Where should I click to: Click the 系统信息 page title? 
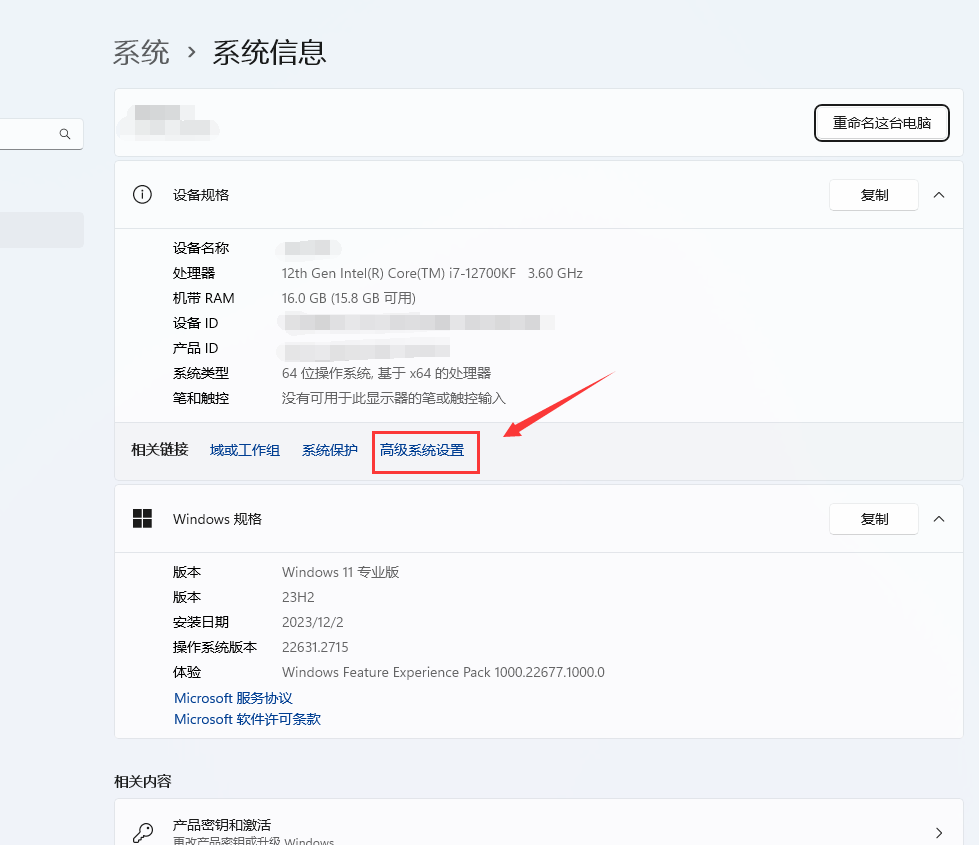(x=269, y=52)
